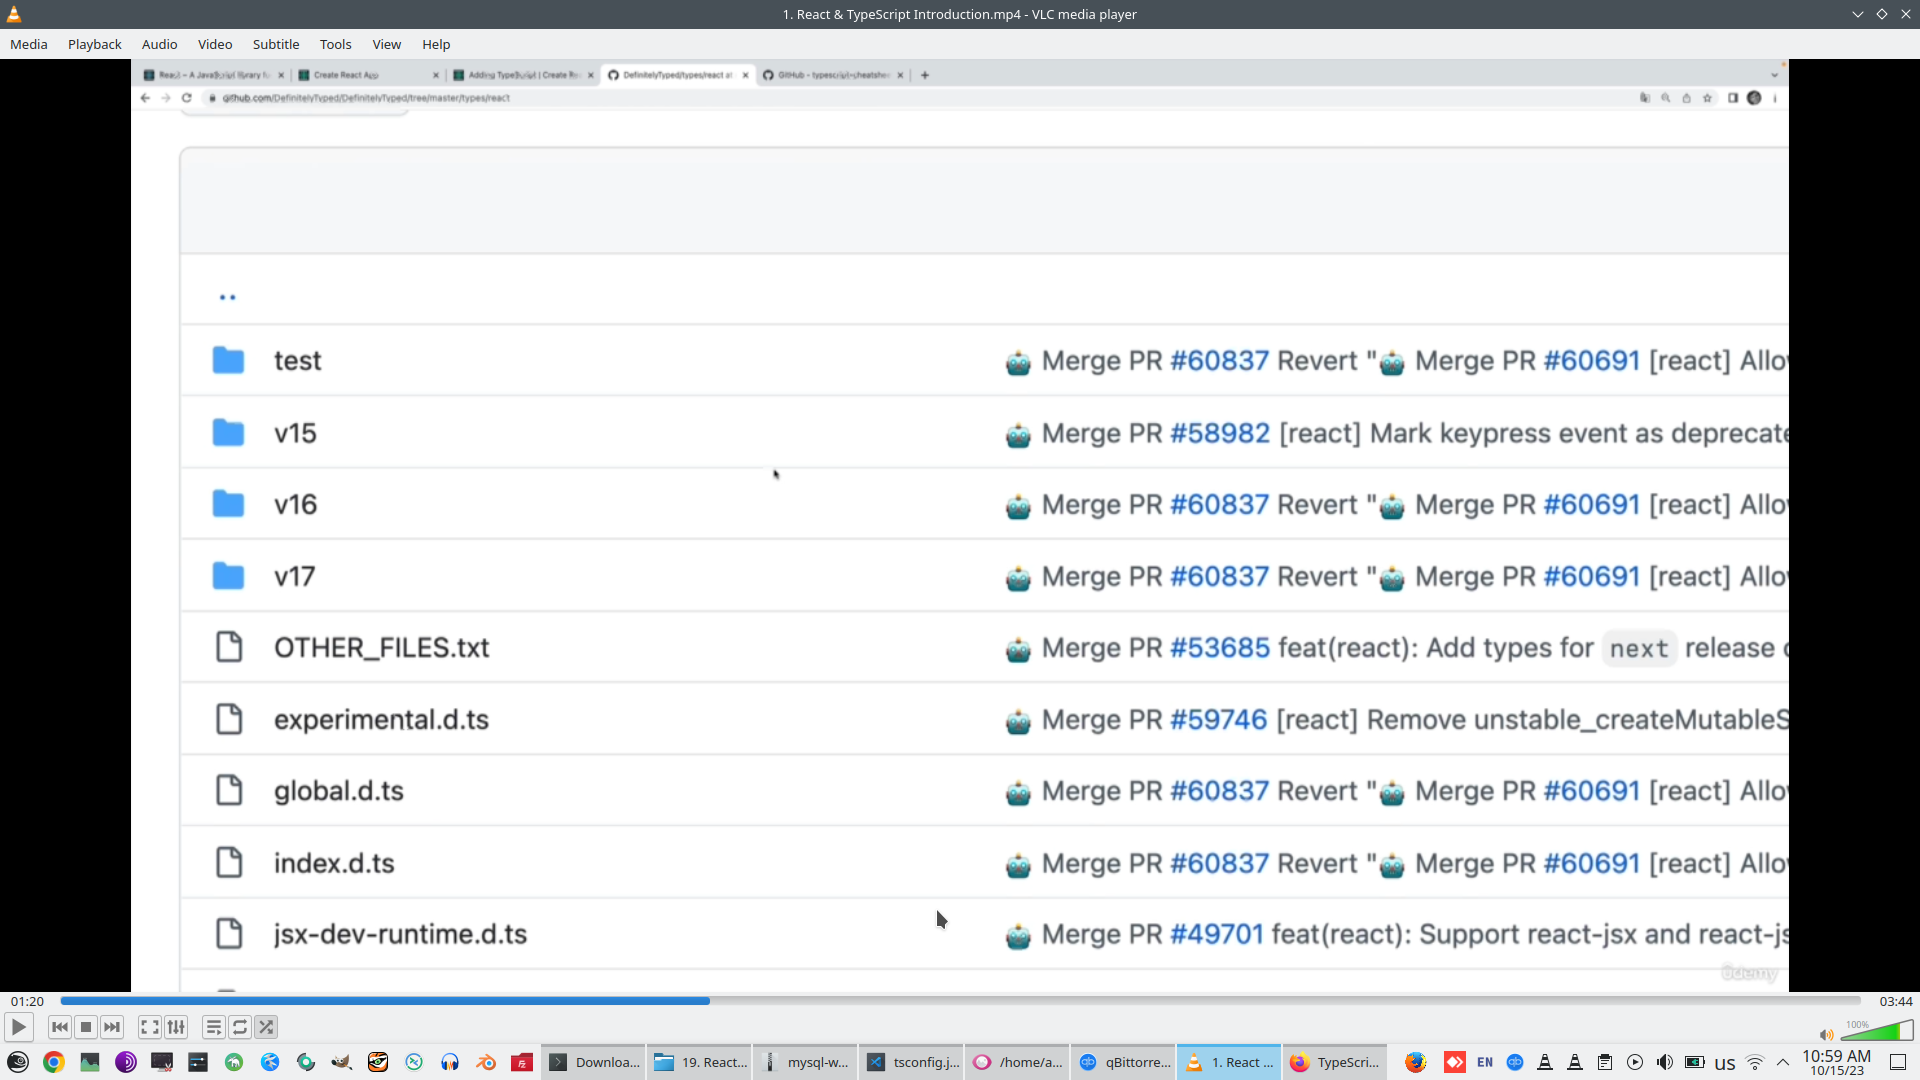The image size is (1920, 1080).
Task: Skip to next media item
Action: [112, 1027]
